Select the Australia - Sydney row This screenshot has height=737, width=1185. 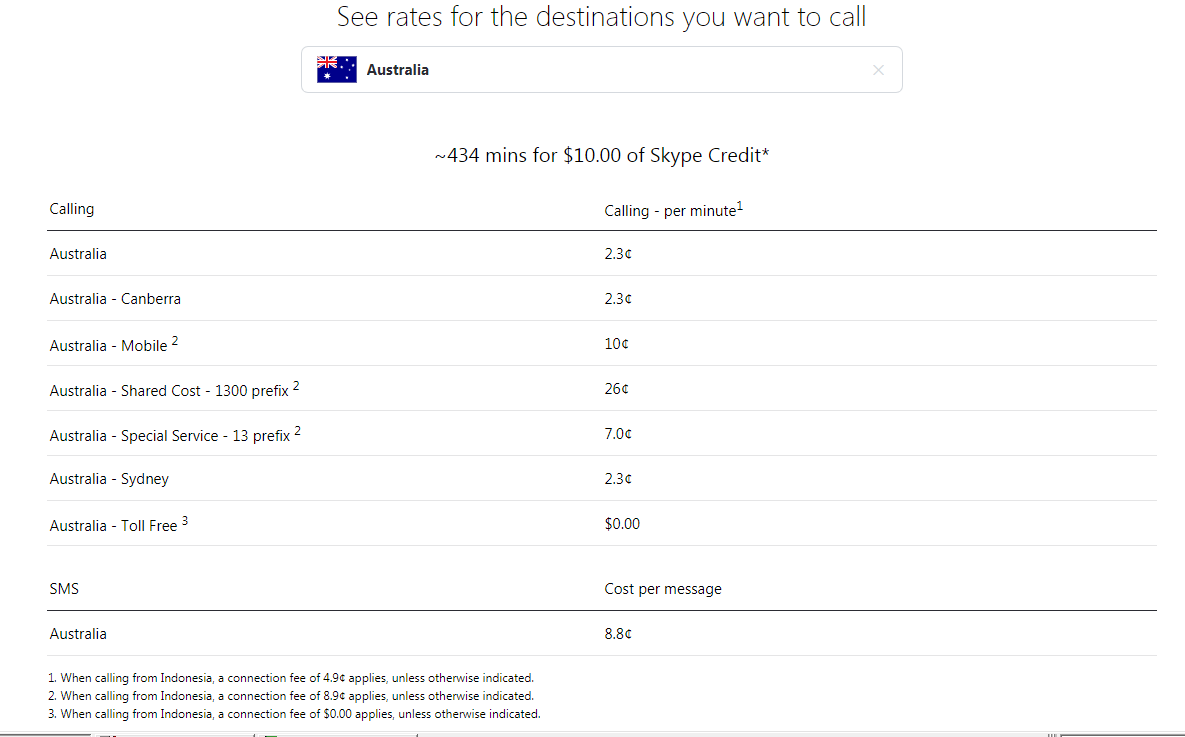pos(602,478)
